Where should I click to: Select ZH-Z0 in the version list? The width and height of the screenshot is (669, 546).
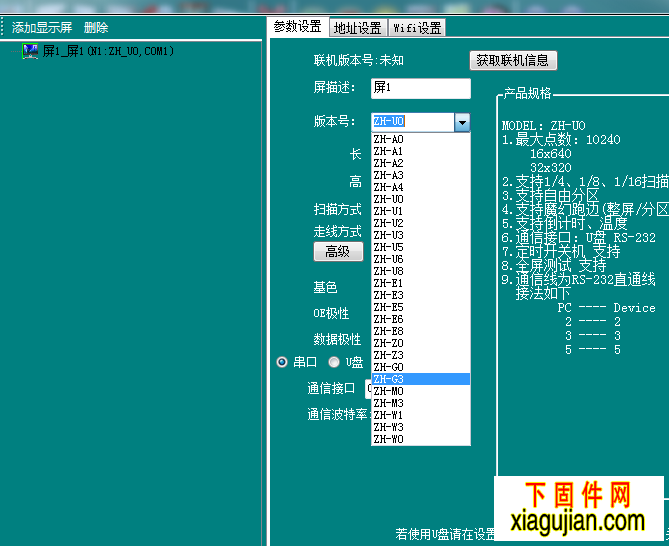coord(421,343)
